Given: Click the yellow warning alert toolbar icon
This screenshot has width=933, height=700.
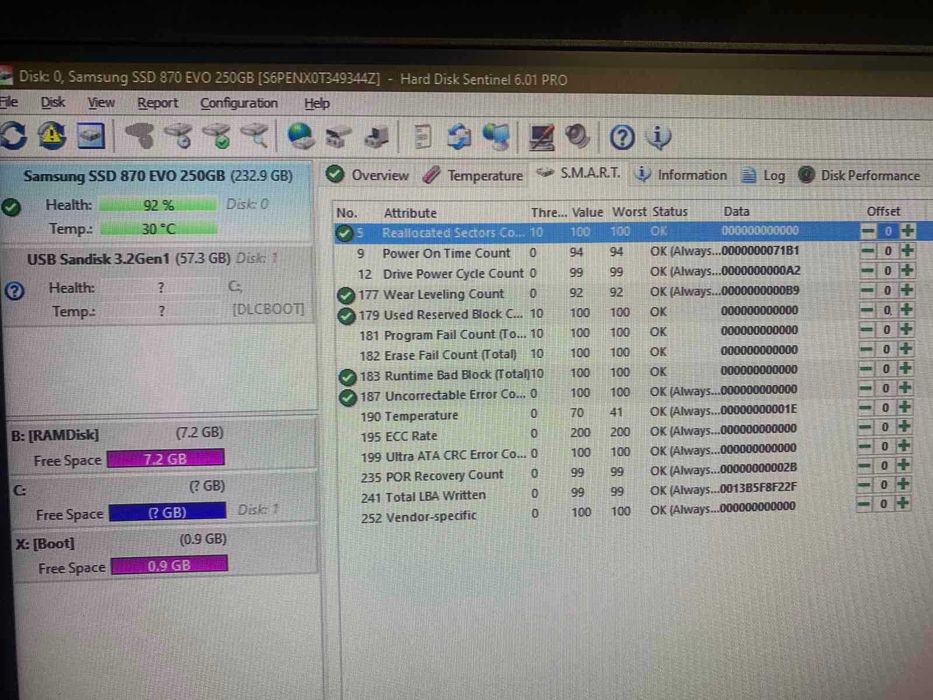Looking at the screenshot, I should pyautogui.click(x=52, y=136).
